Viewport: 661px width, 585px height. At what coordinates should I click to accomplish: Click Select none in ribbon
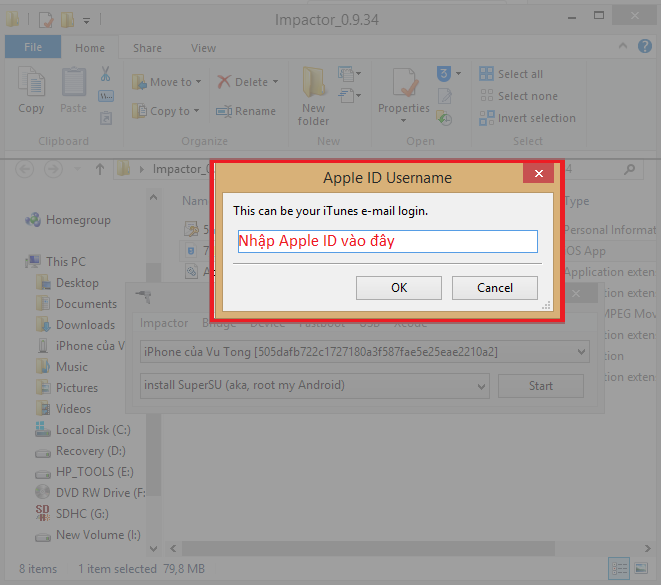(519, 96)
